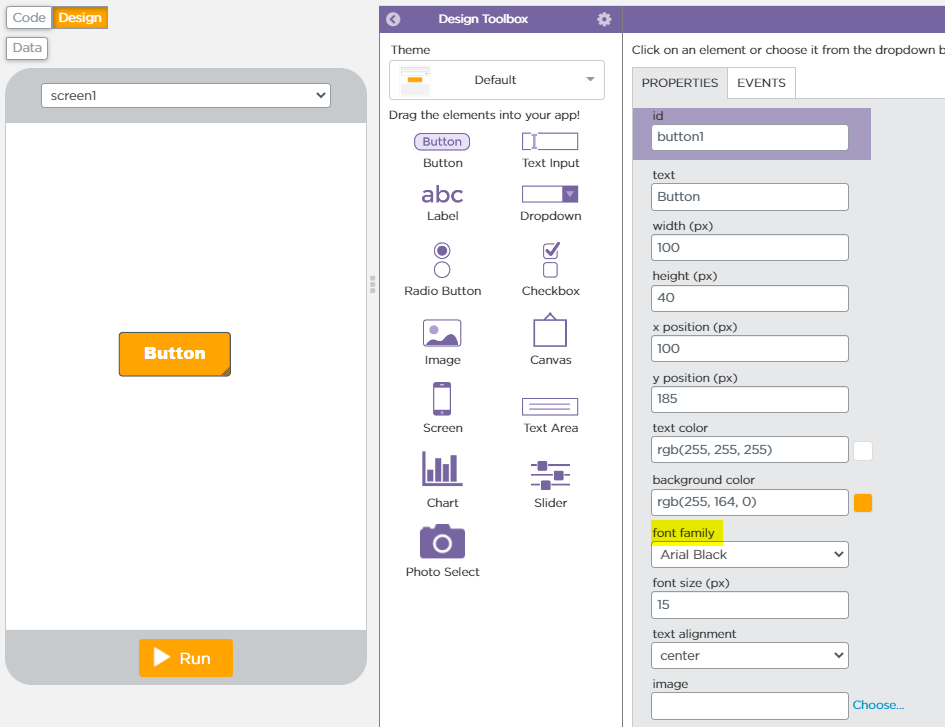Click the Photo Select camera icon

coord(442,542)
